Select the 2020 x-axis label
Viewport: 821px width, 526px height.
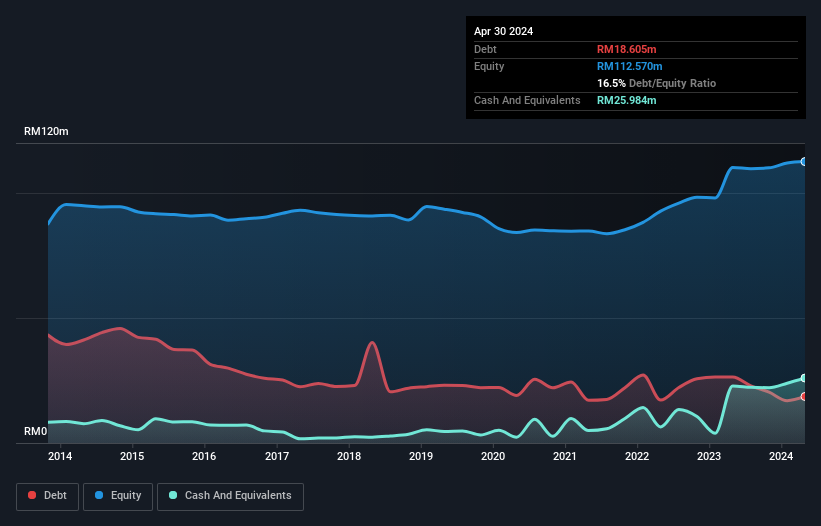493,456
